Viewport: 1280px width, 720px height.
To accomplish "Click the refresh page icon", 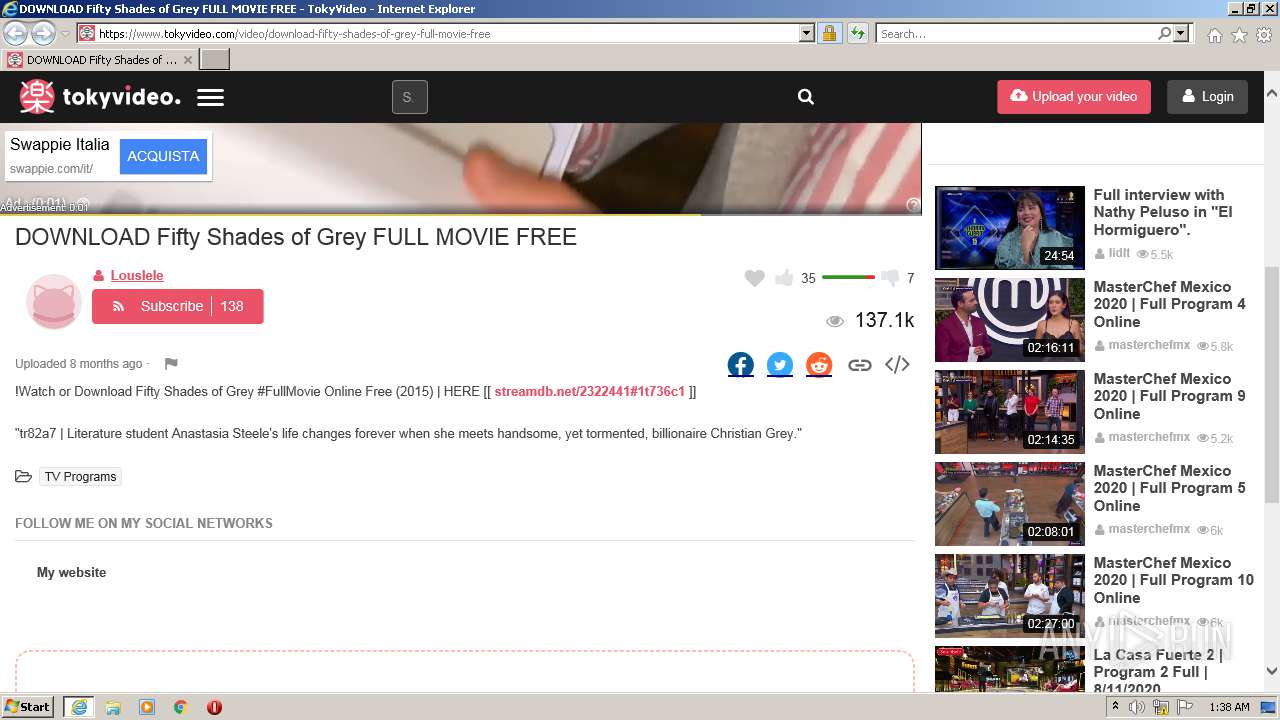I will coord(857,33).
